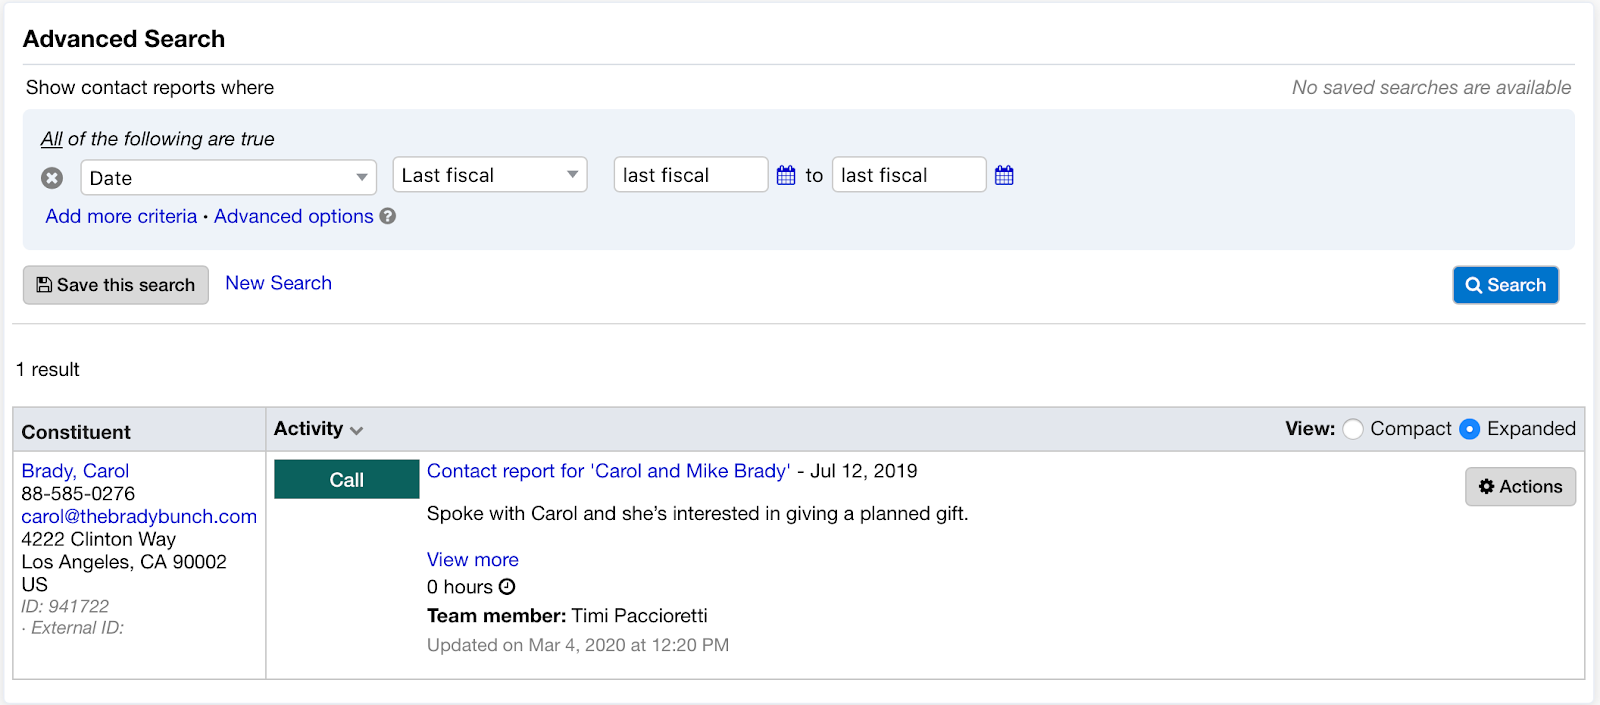Click Team member: Timi Paccioretti text
This screenshot has height=705, width=1600.
coord(567,616)
